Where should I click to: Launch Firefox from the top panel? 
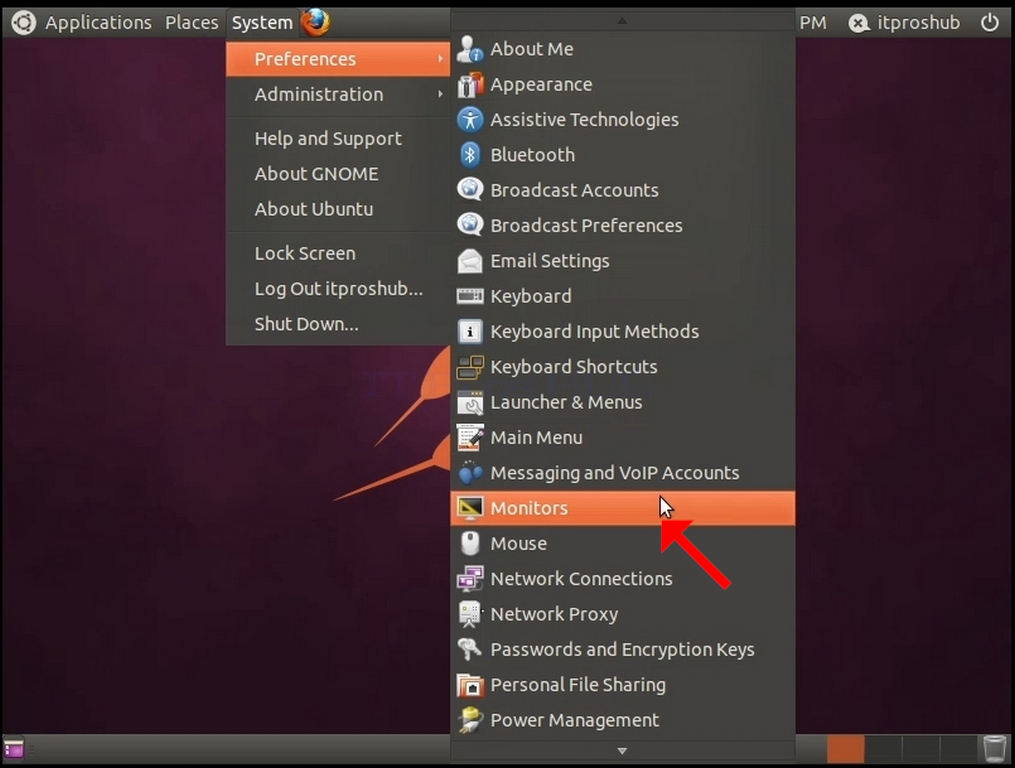[315, 22]
